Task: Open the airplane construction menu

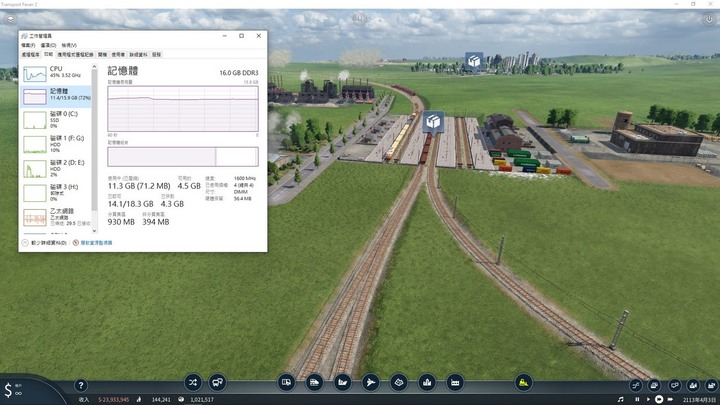Action: 371,382
